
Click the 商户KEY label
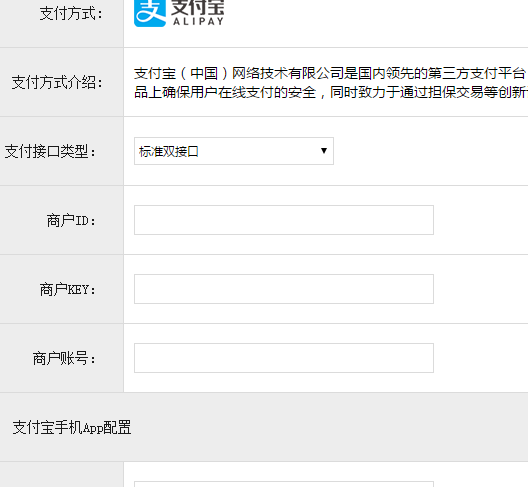68,290
